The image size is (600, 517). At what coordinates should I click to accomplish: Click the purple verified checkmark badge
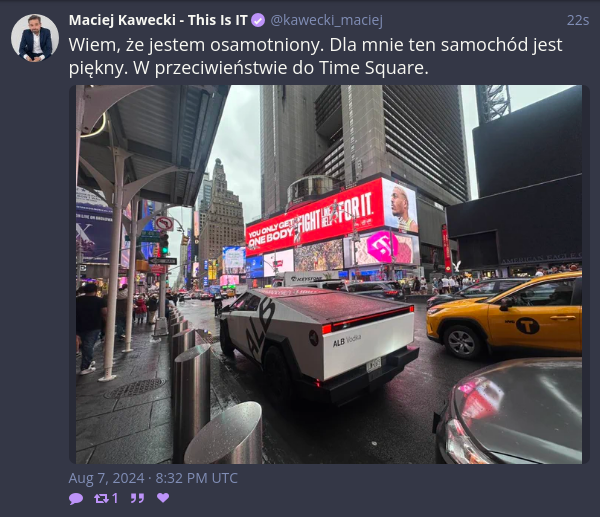(x=258, y=20)
